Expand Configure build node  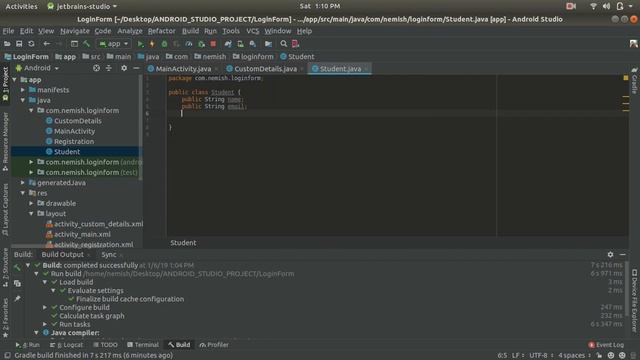pyautogui.click(x=45, y=307)
